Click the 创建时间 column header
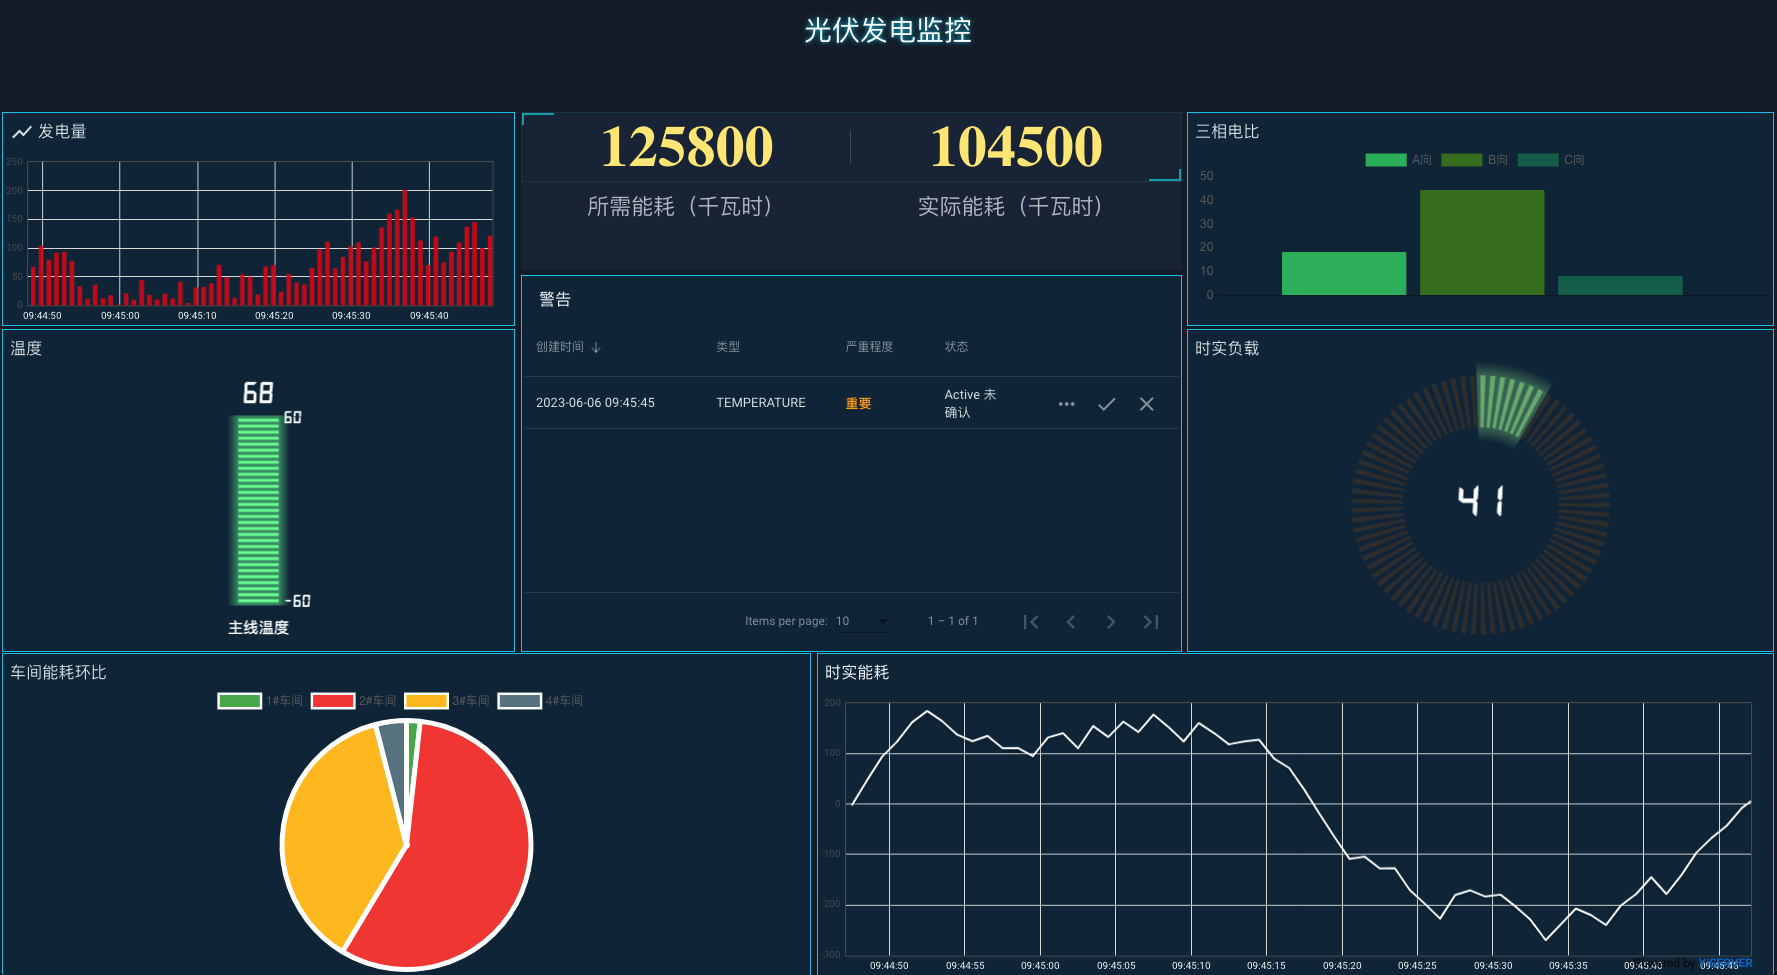This screenshot has width=1777, height=975. tap(560, 347)
